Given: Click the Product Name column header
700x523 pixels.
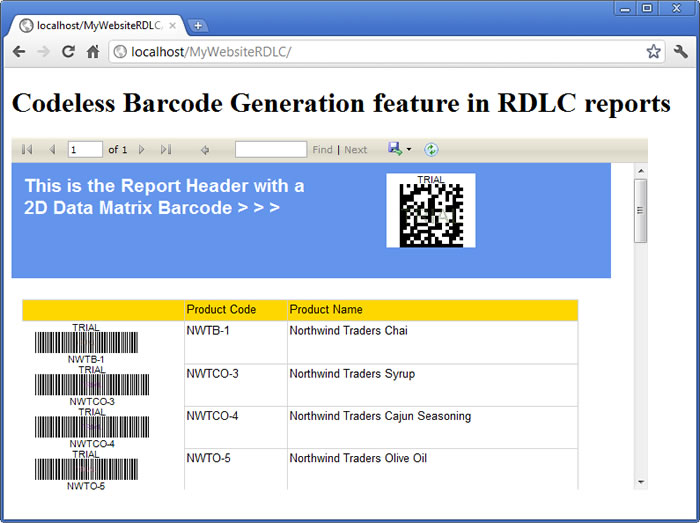Looking at the screenshot, I should click(433, 310).
